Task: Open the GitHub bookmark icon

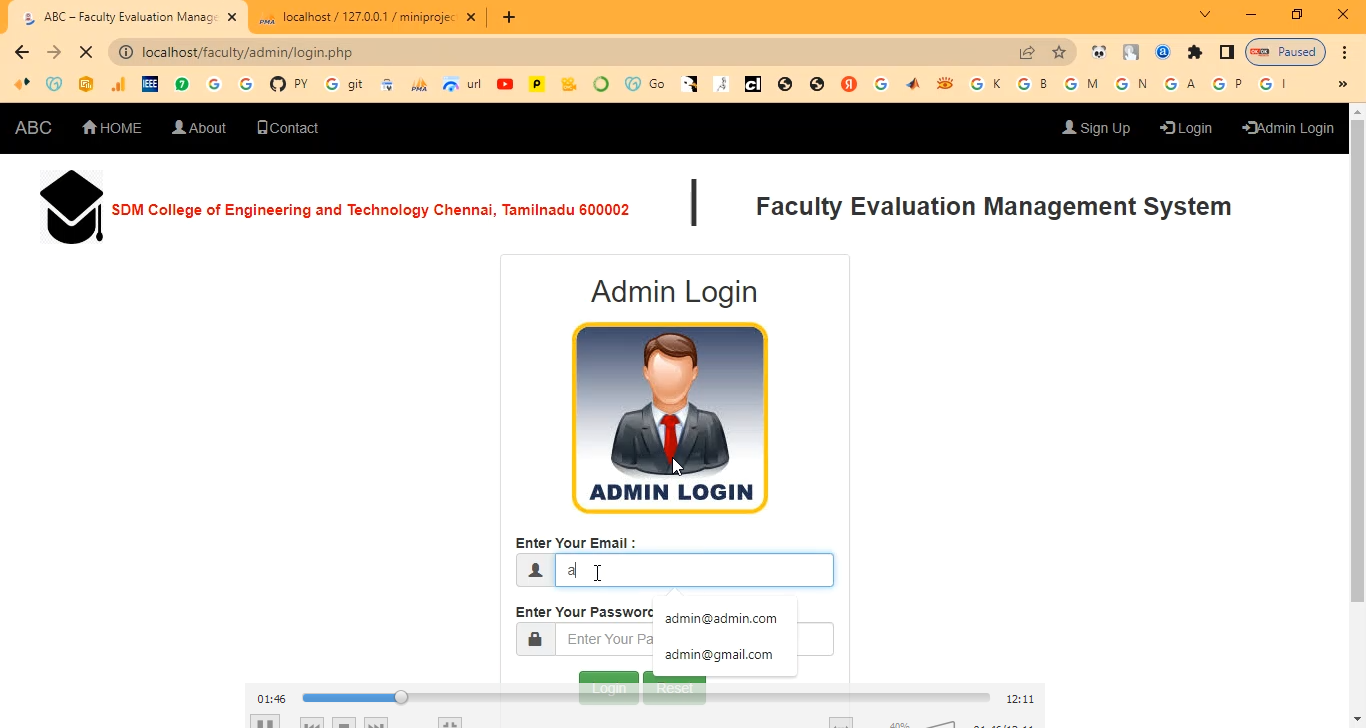Action: pos(278,84)
